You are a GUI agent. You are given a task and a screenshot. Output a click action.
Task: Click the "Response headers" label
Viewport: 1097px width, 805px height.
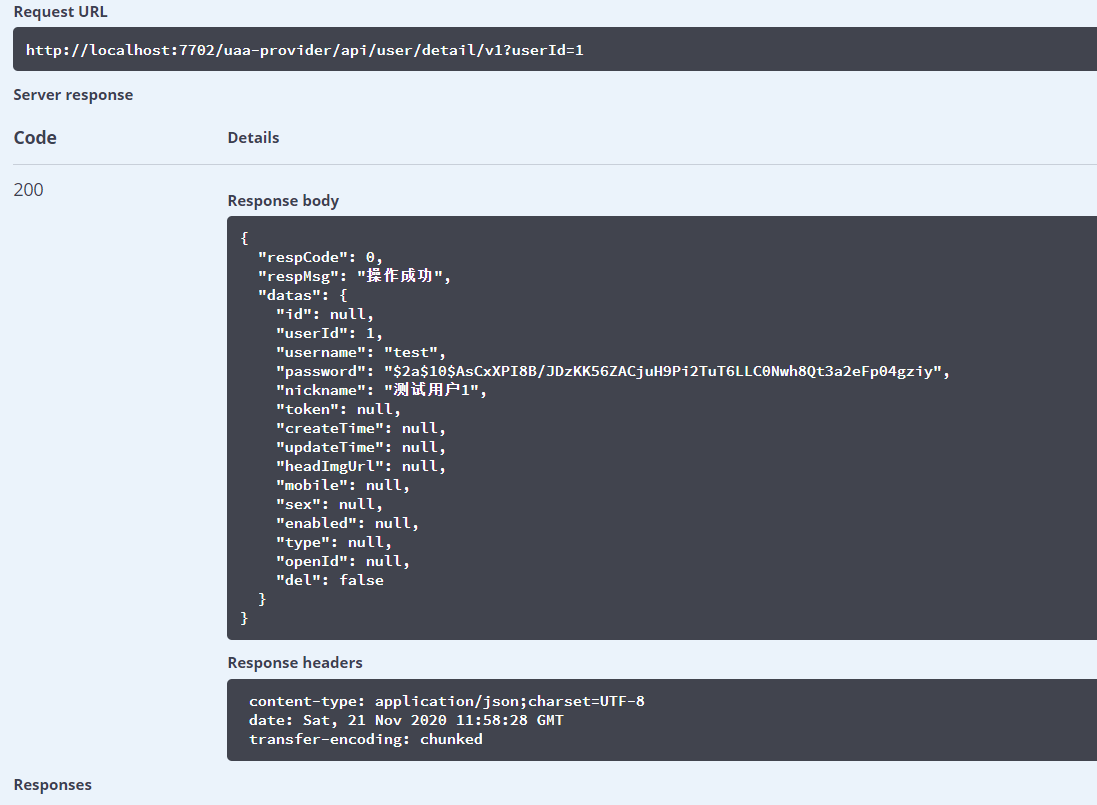point(295,662)
